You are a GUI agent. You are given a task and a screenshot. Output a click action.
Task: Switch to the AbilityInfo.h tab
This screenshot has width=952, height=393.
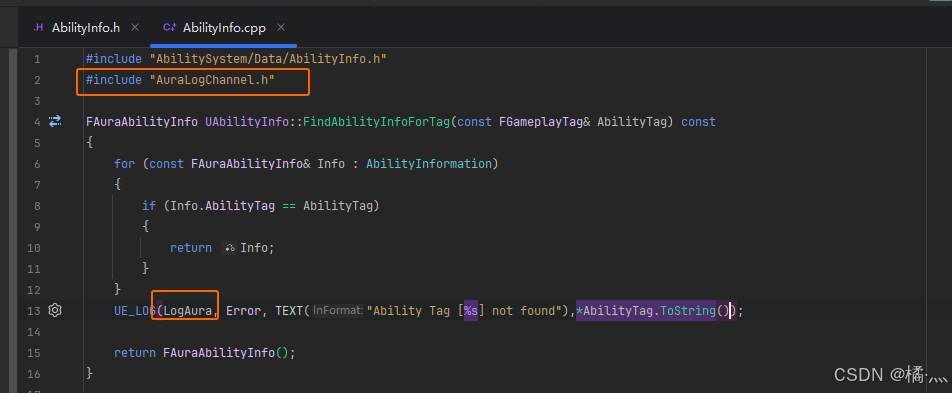[86, 28]
